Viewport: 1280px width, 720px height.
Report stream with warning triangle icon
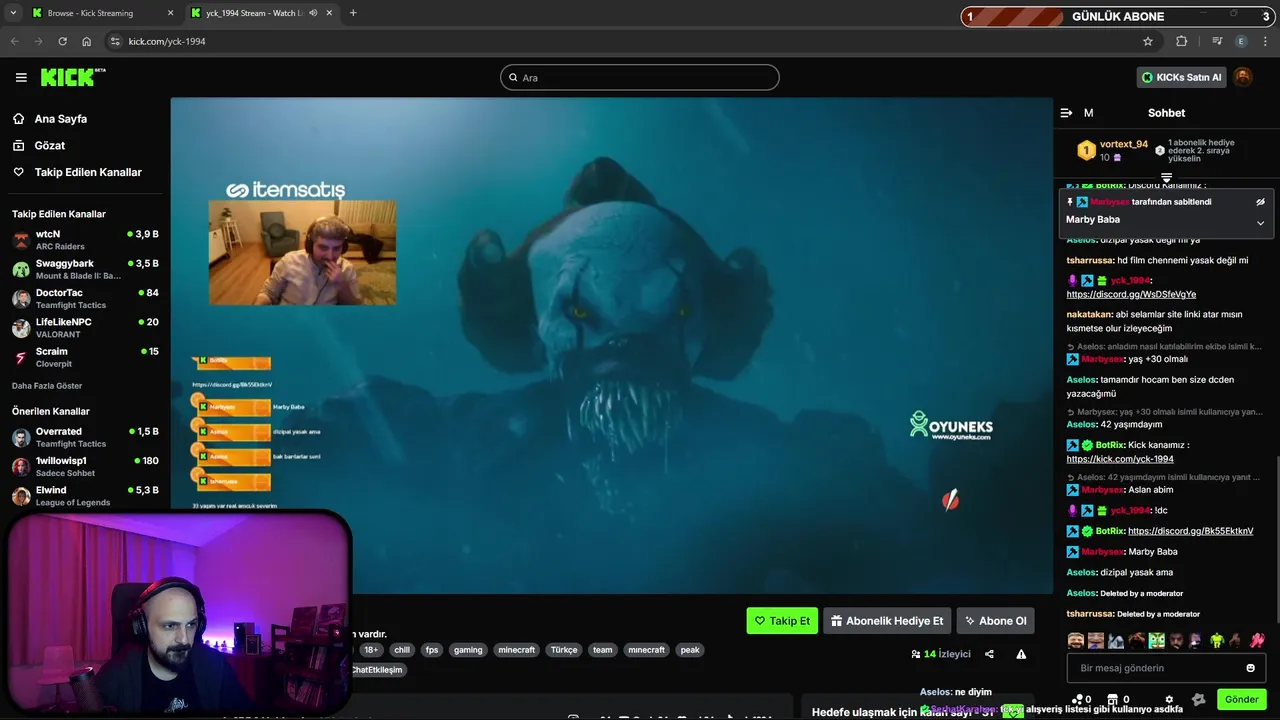[x=1021, y=654]
